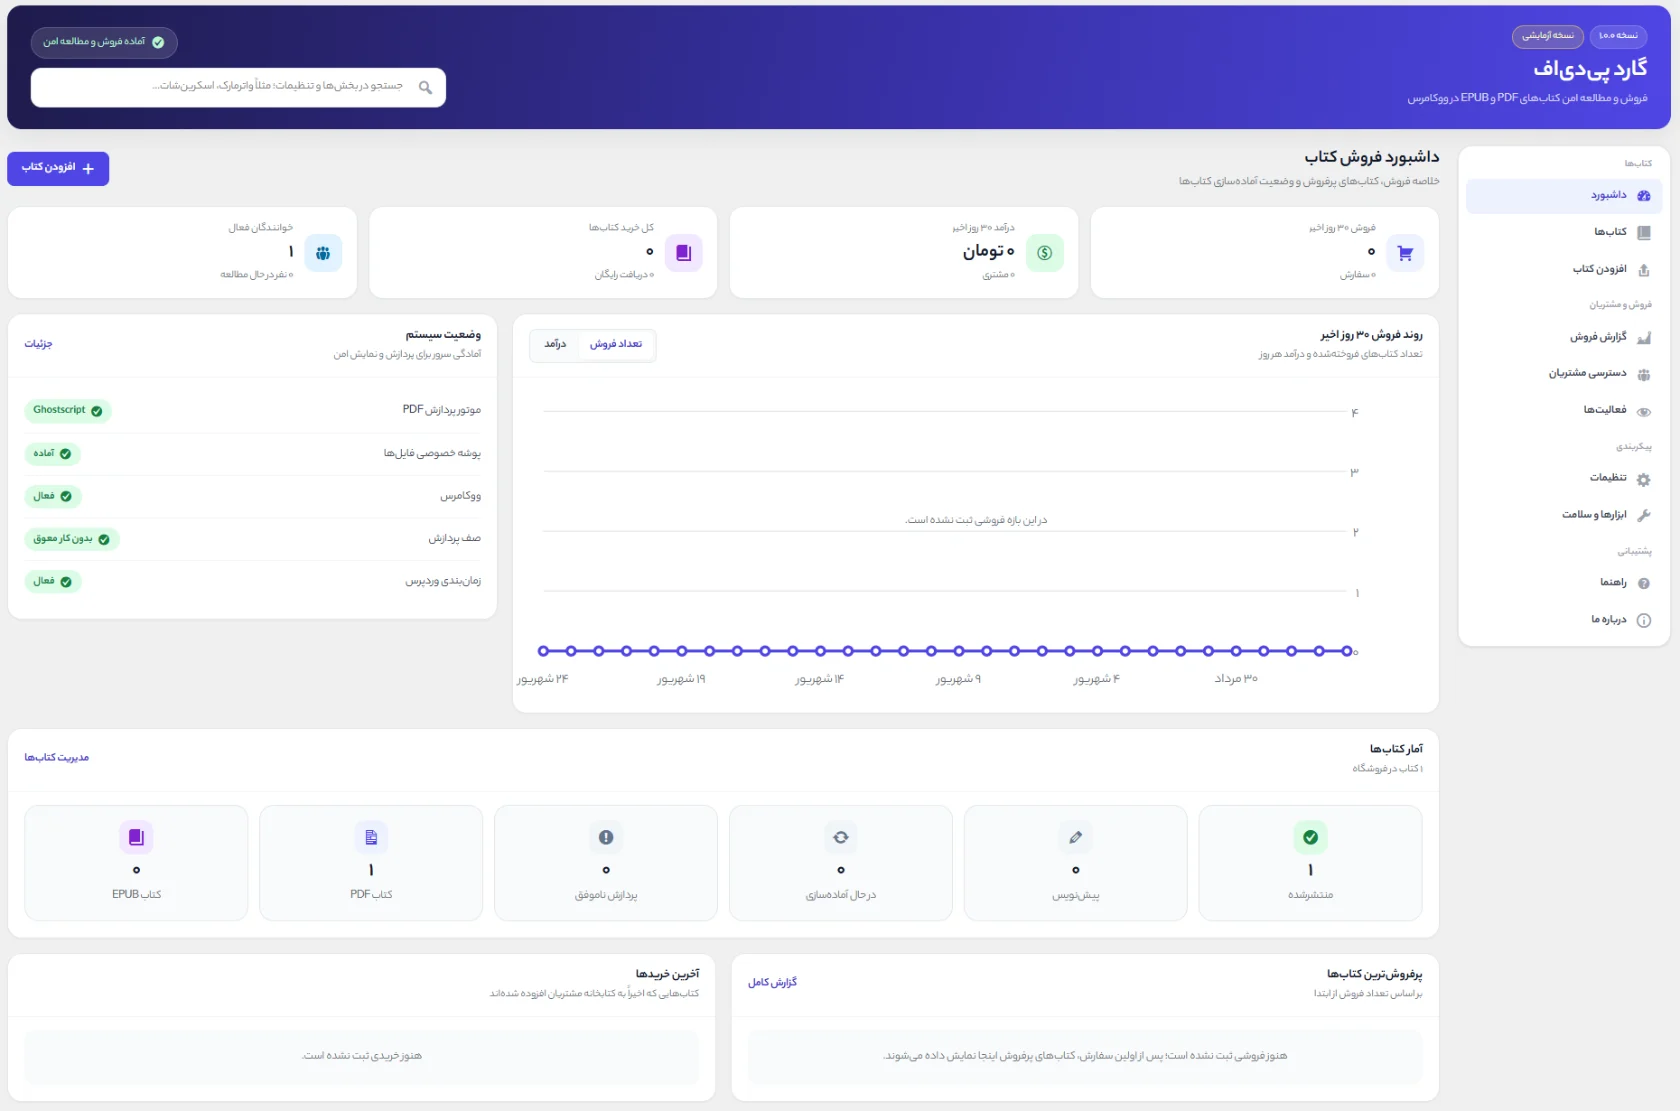Open the جزئیات link in system status
This screenshot has width=1680, height=1111.
pyautogui.click(x=38, y=344)
